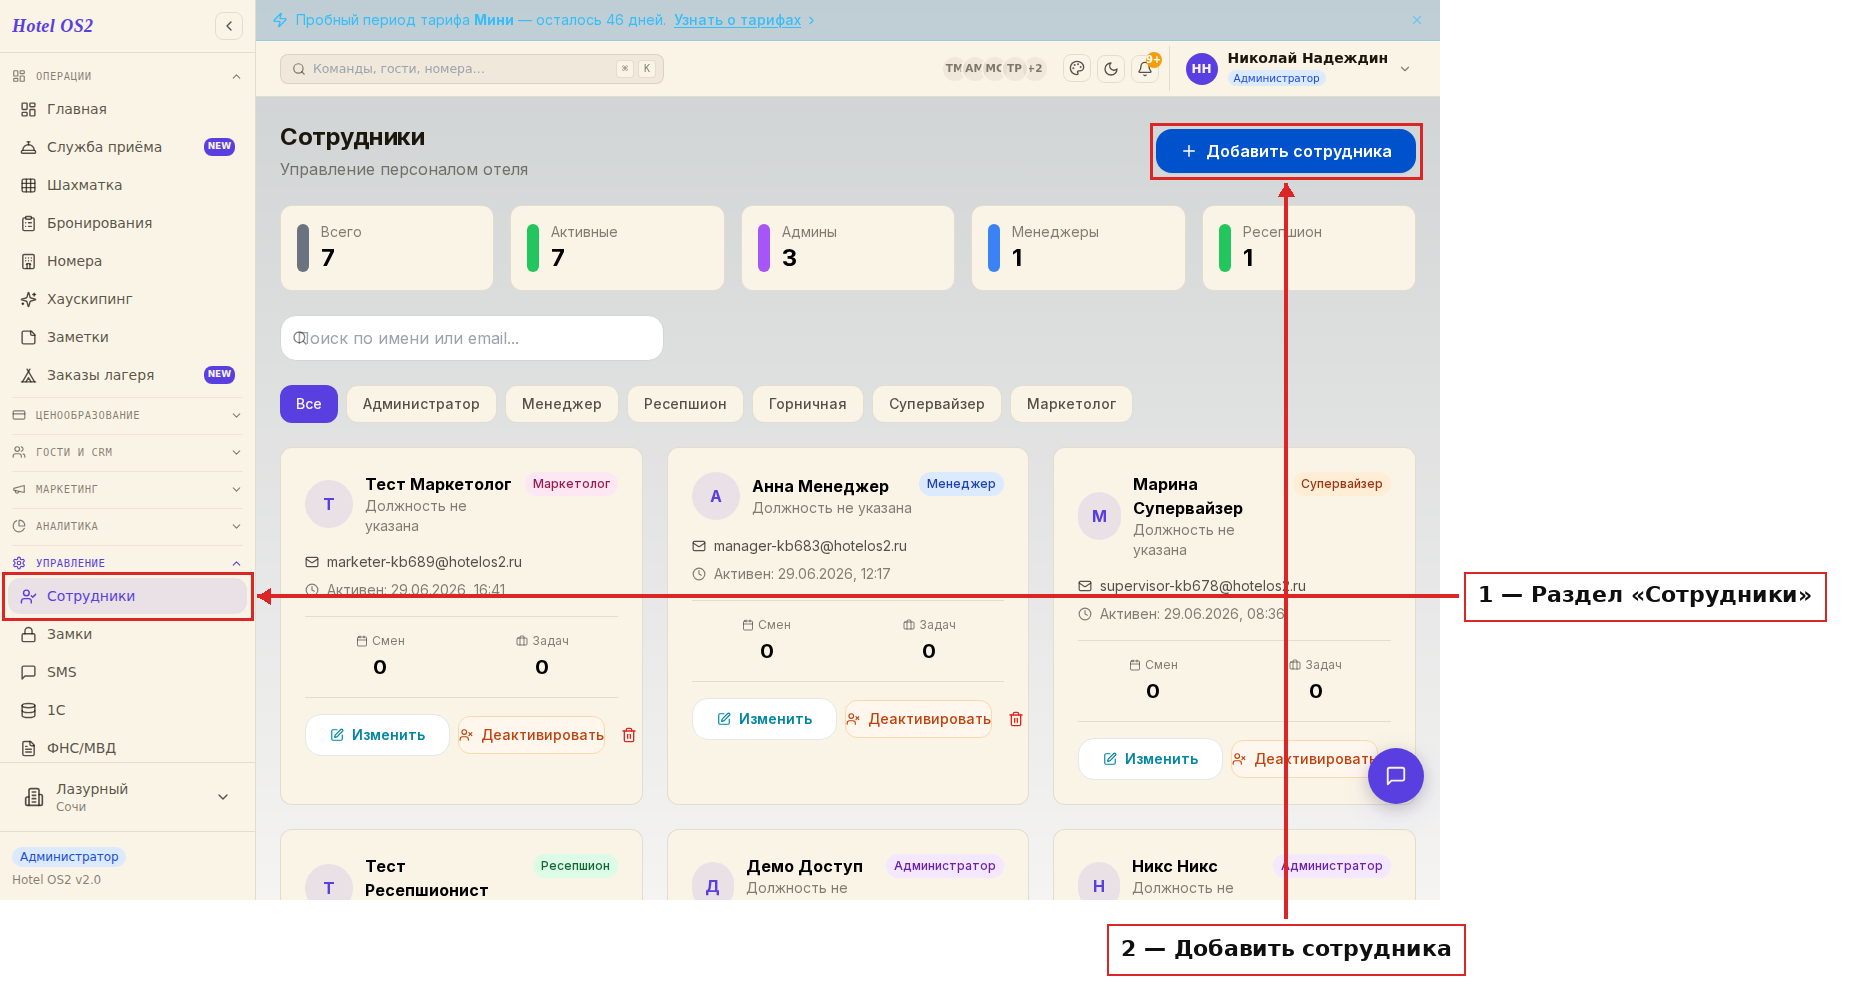The height and width of the screenshot is (999, 1850).
Task: Open Номера section
Action: click(x=128, y=261)
